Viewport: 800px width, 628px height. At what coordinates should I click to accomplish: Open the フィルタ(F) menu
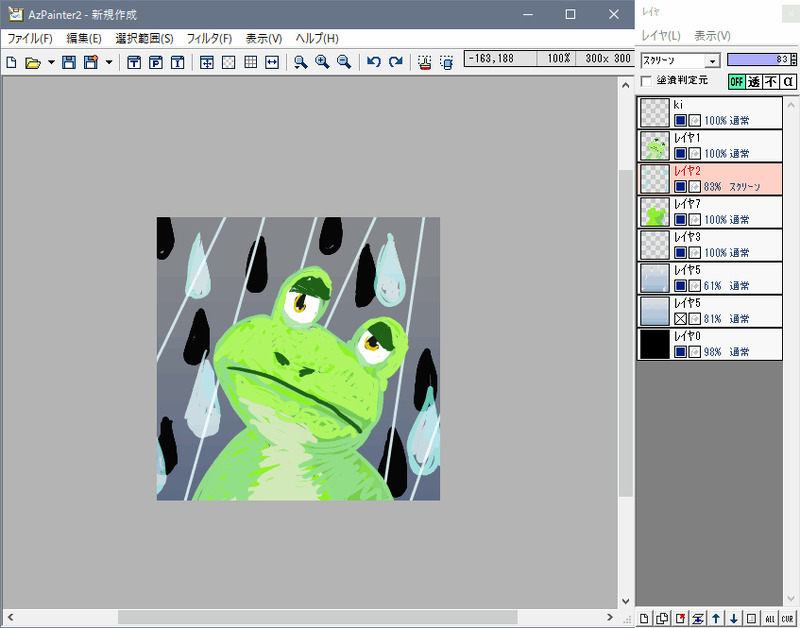(x=209, y=39)
